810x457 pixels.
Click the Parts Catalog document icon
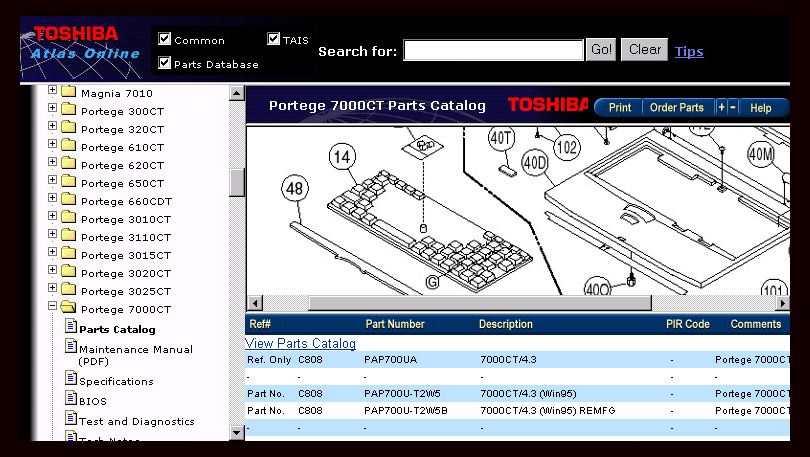coord(71,326)
